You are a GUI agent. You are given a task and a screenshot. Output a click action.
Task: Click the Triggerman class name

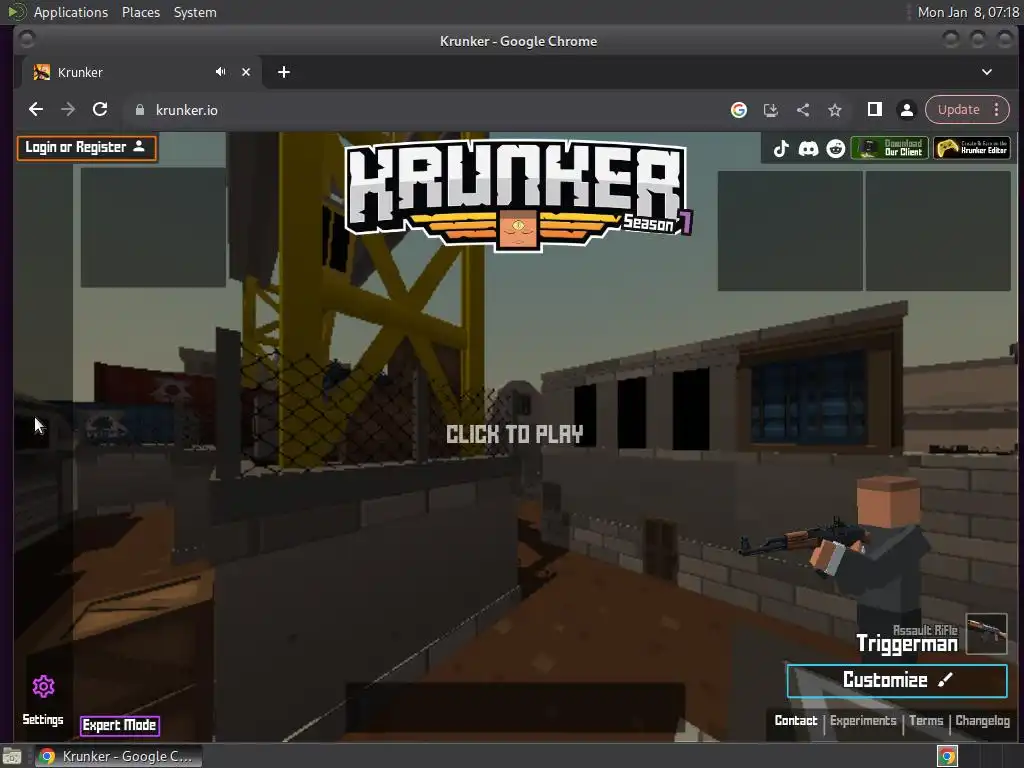coord(906,644)
